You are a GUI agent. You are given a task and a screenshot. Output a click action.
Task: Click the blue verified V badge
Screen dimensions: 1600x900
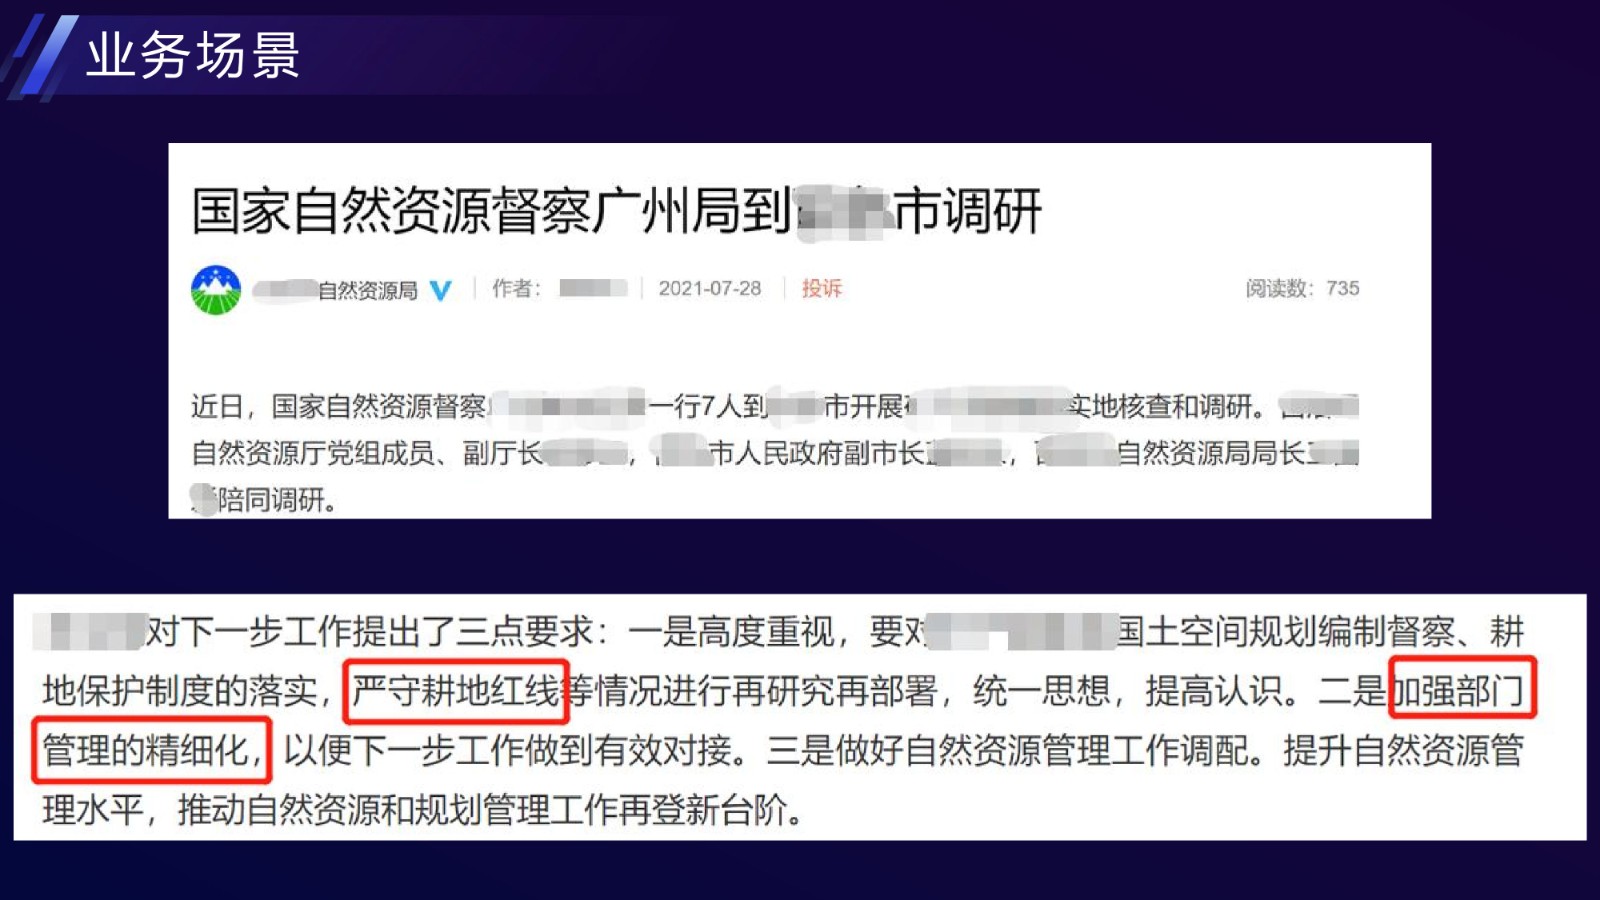pos(441,291)
